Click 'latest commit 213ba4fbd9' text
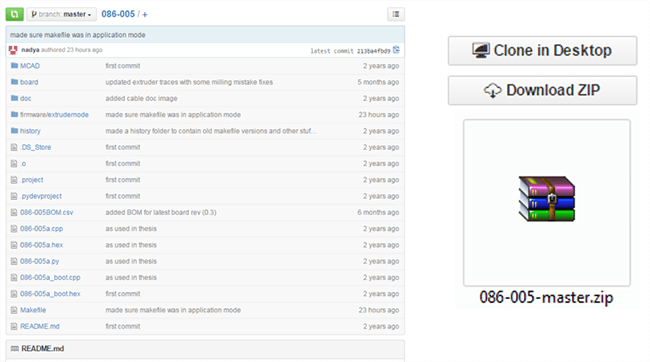The width and height of the screenshot is (650, 362). point(350,51)
